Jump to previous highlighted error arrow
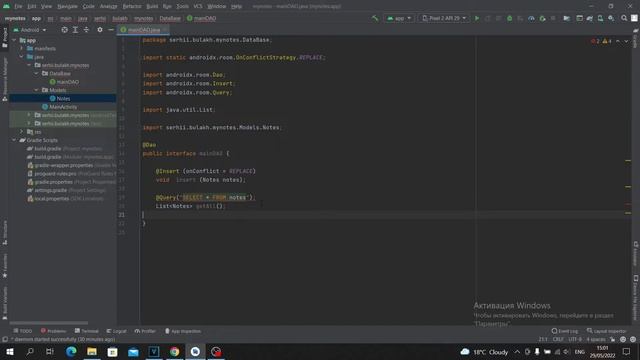This screenshot has width=640, height=360. click(x=618, y=41)
